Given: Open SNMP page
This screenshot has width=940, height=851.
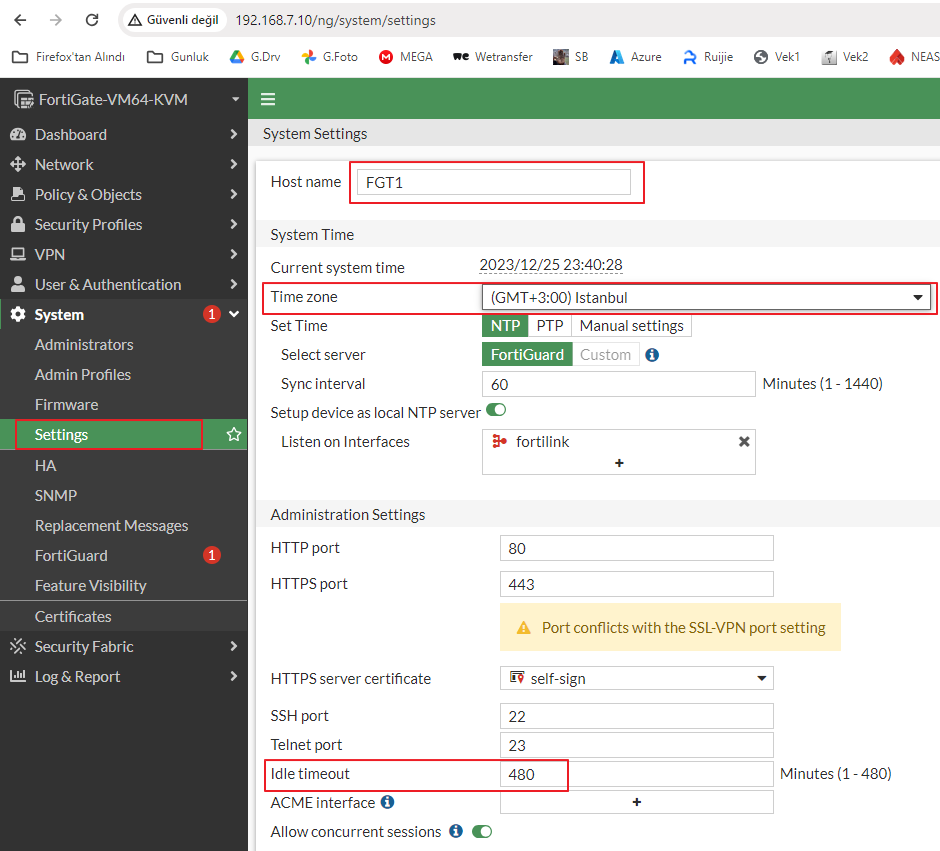Looking at the screenshot, I should coord(56,496).
